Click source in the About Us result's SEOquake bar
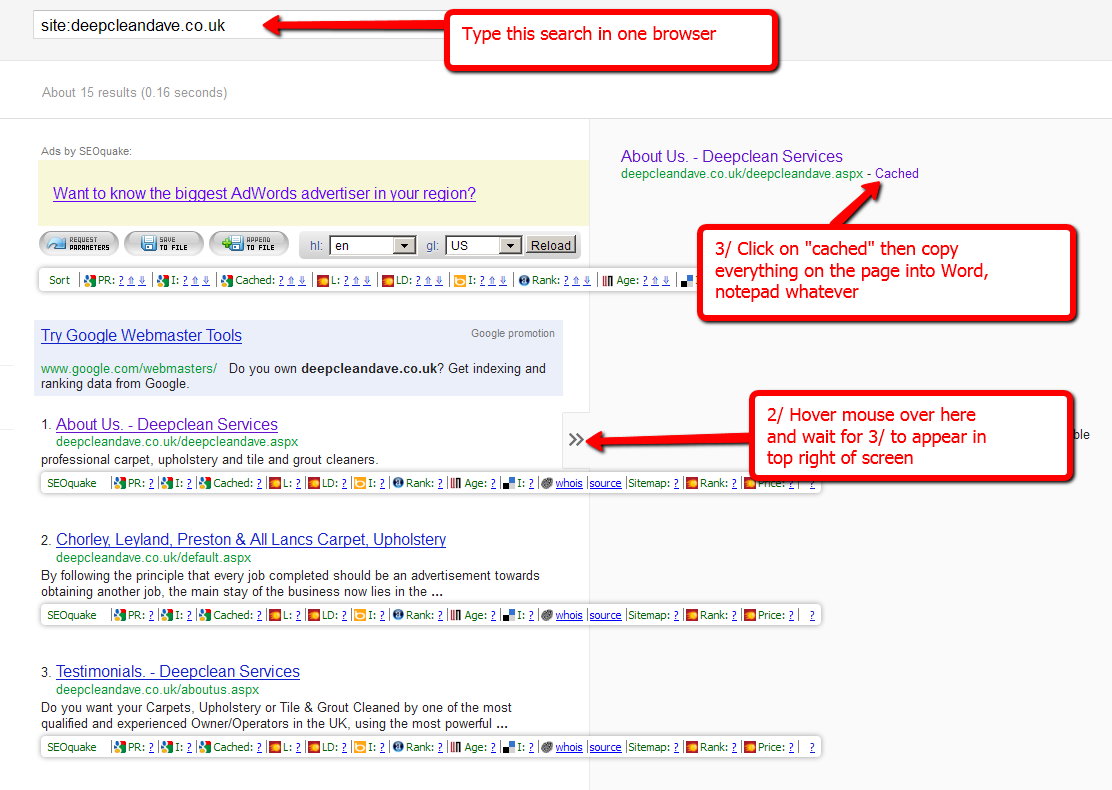This screenshot has width=1112, height=790. click(605, 484)
